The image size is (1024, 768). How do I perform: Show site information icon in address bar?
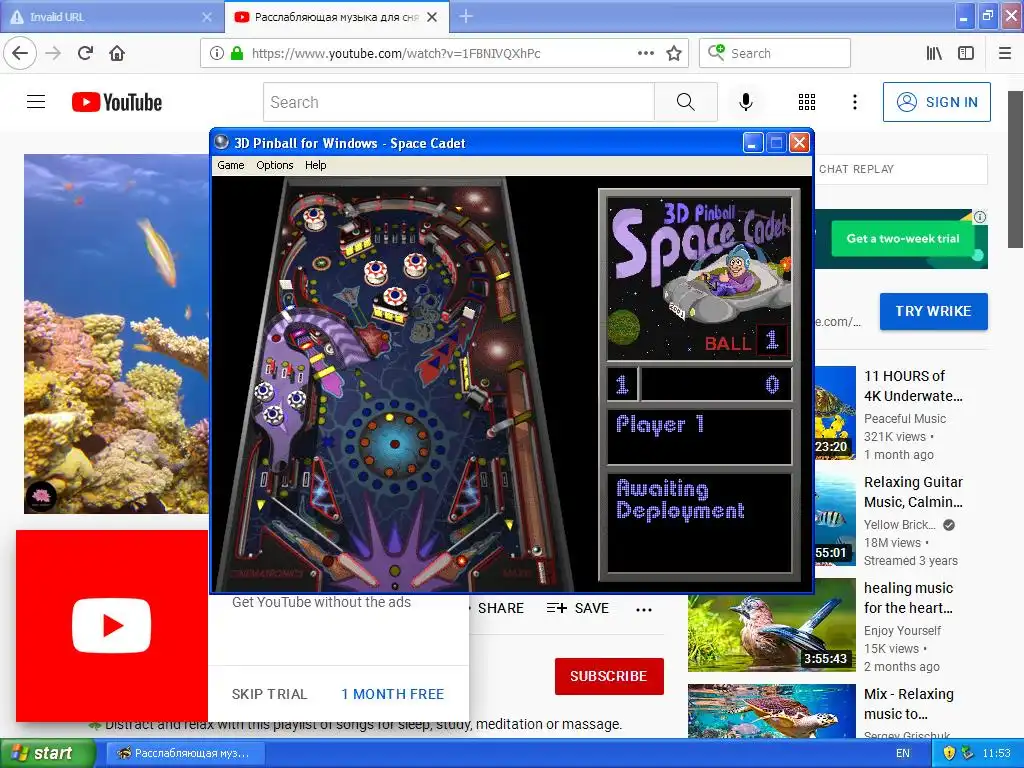(x=216, y=53)
